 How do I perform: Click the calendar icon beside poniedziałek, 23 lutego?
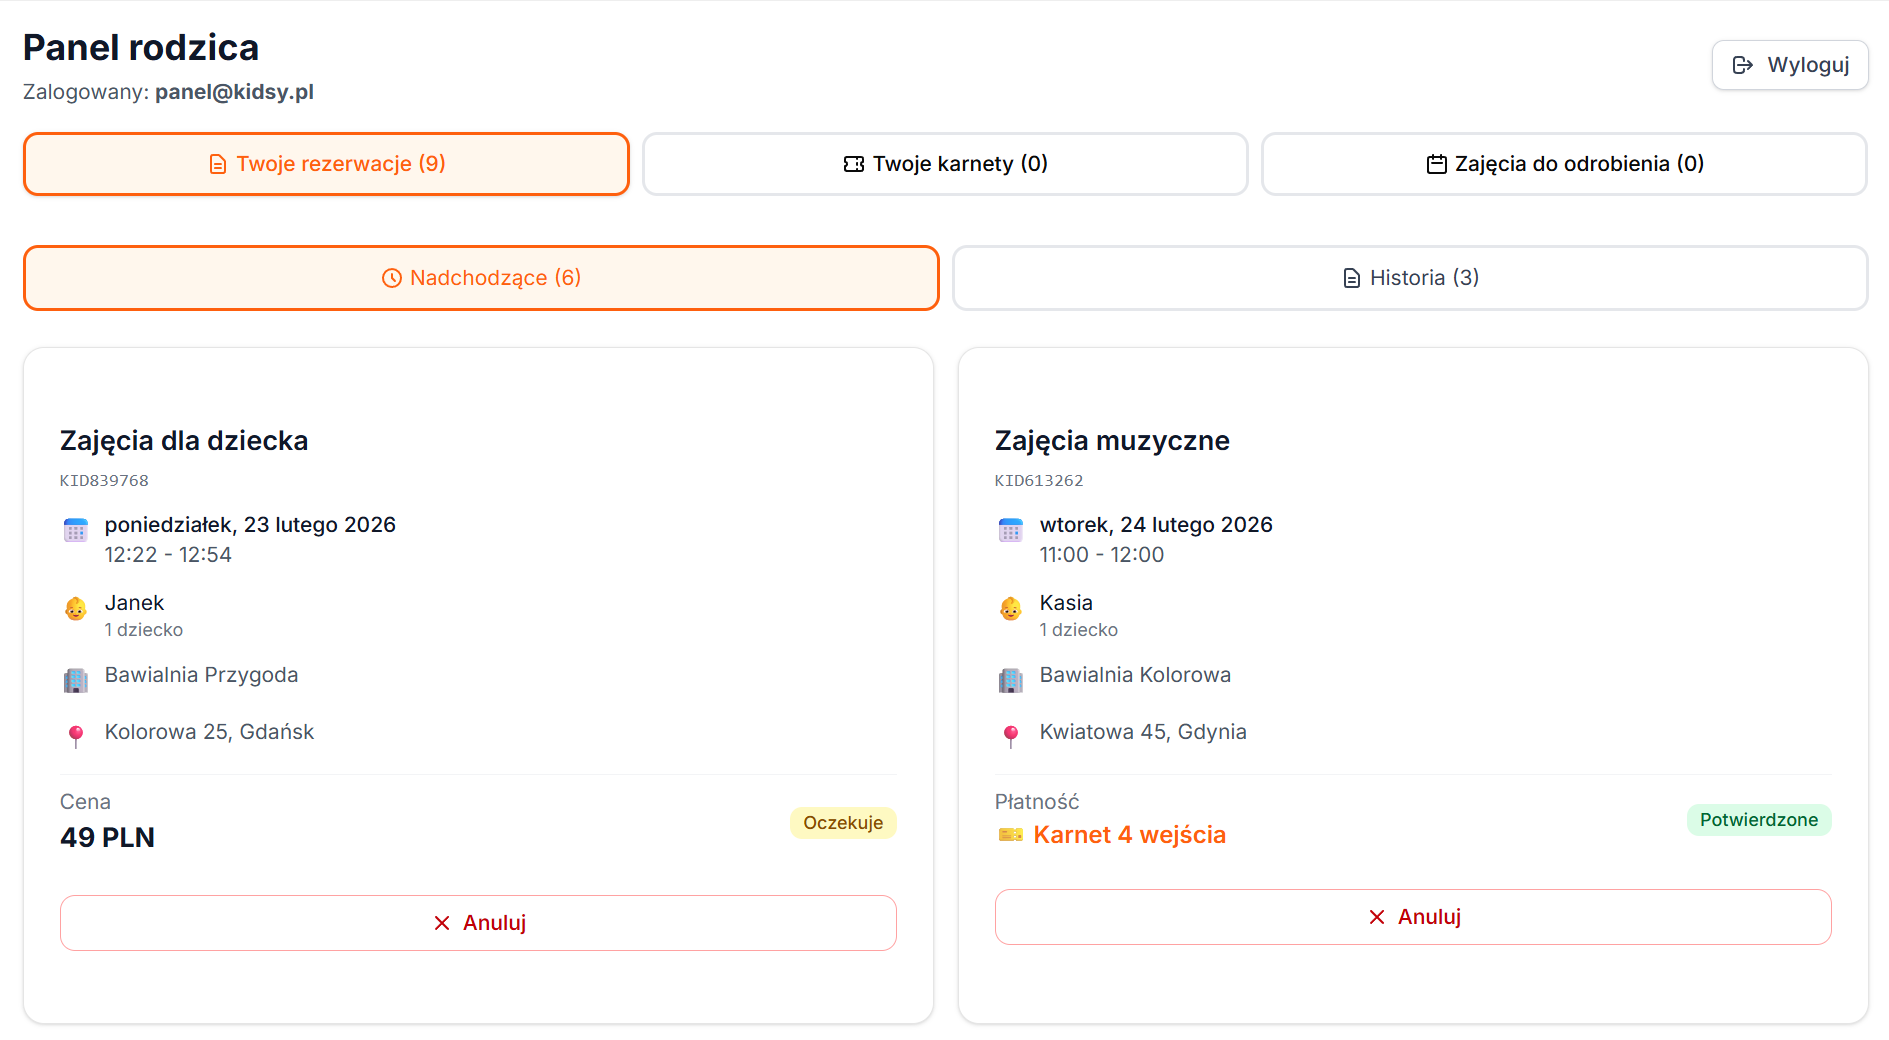pos(76,530)
